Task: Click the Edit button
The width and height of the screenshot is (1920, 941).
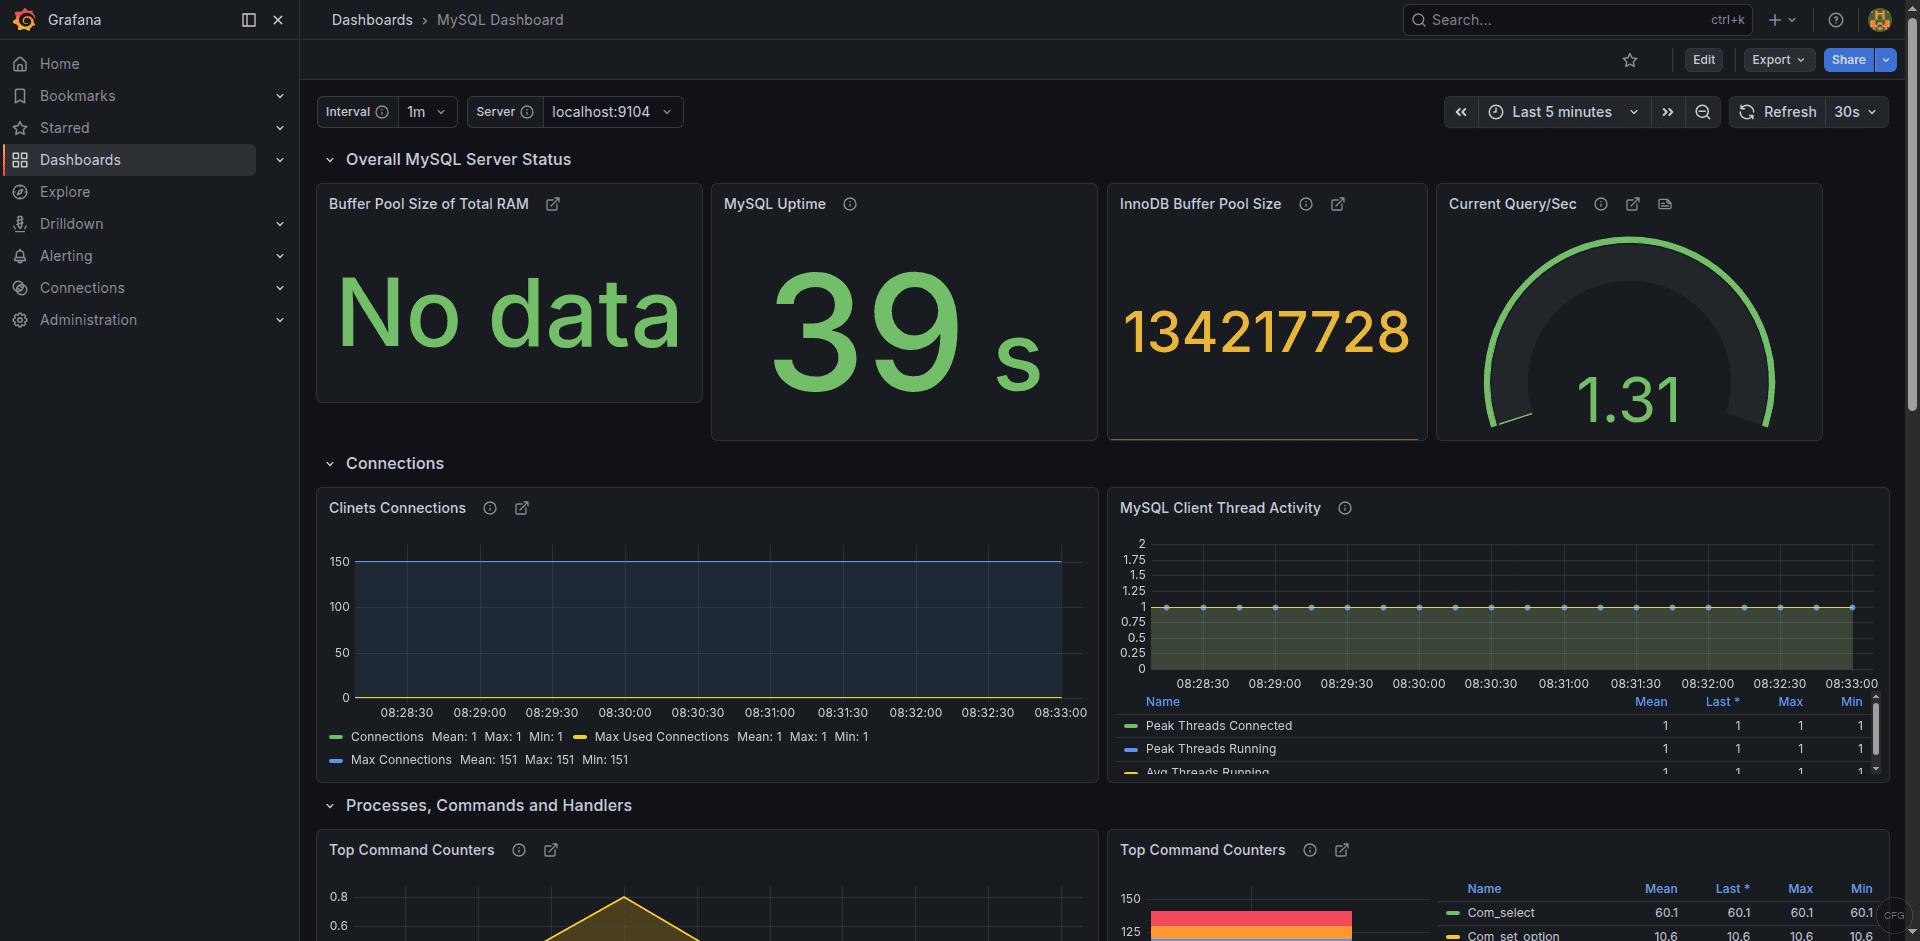Action: tap(1704, 60)
